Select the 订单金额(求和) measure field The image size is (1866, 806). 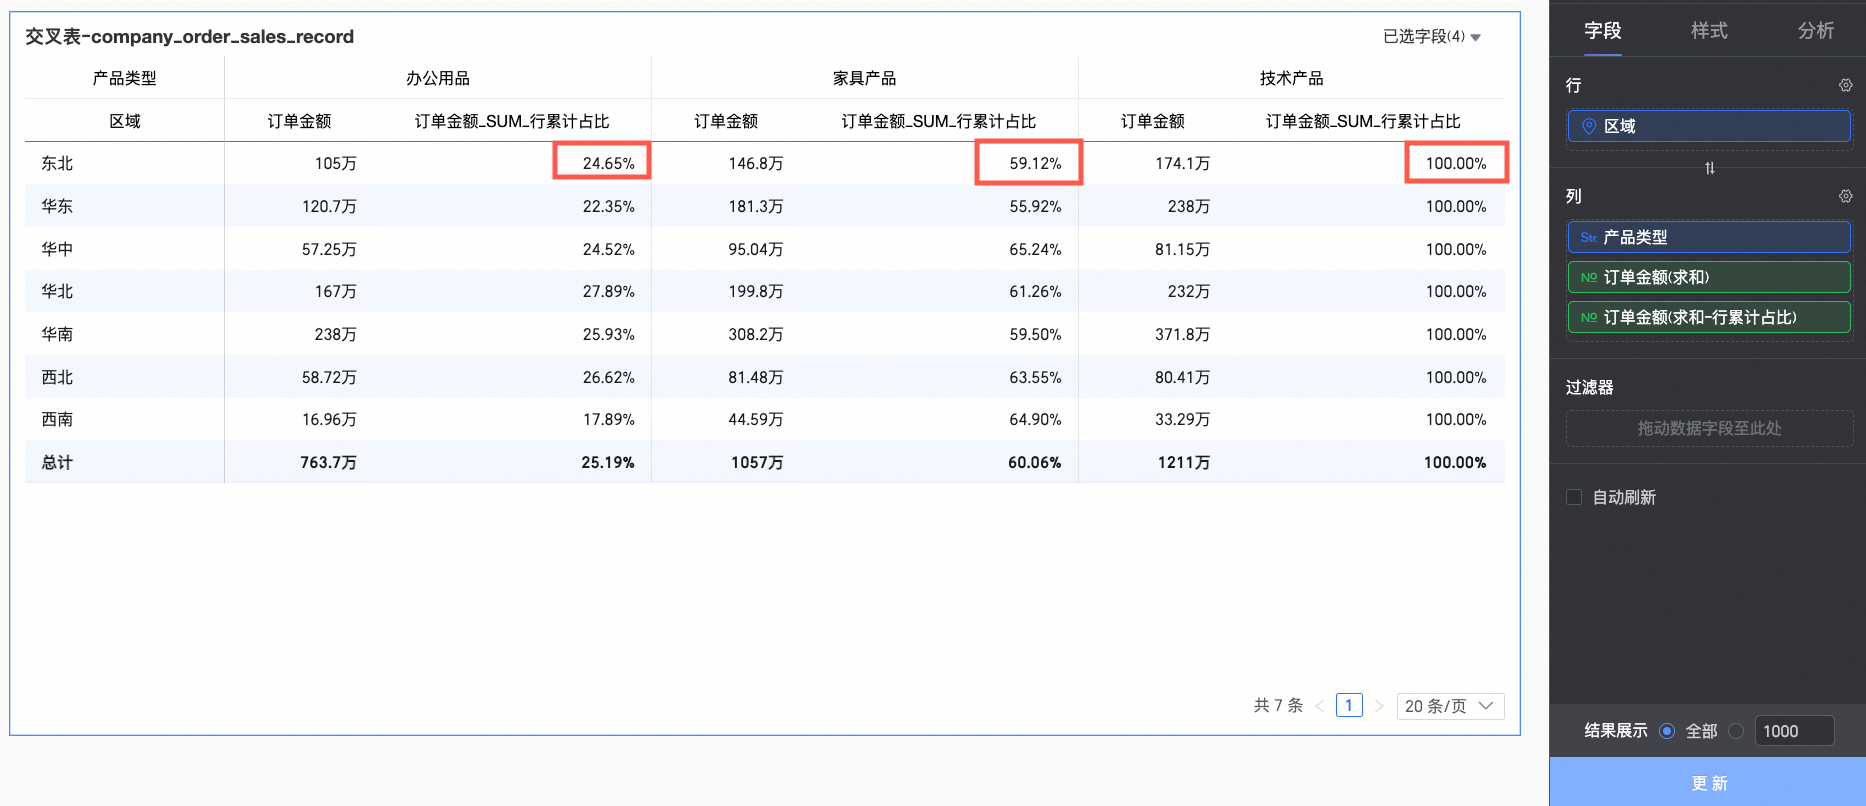click(1709, 277)
